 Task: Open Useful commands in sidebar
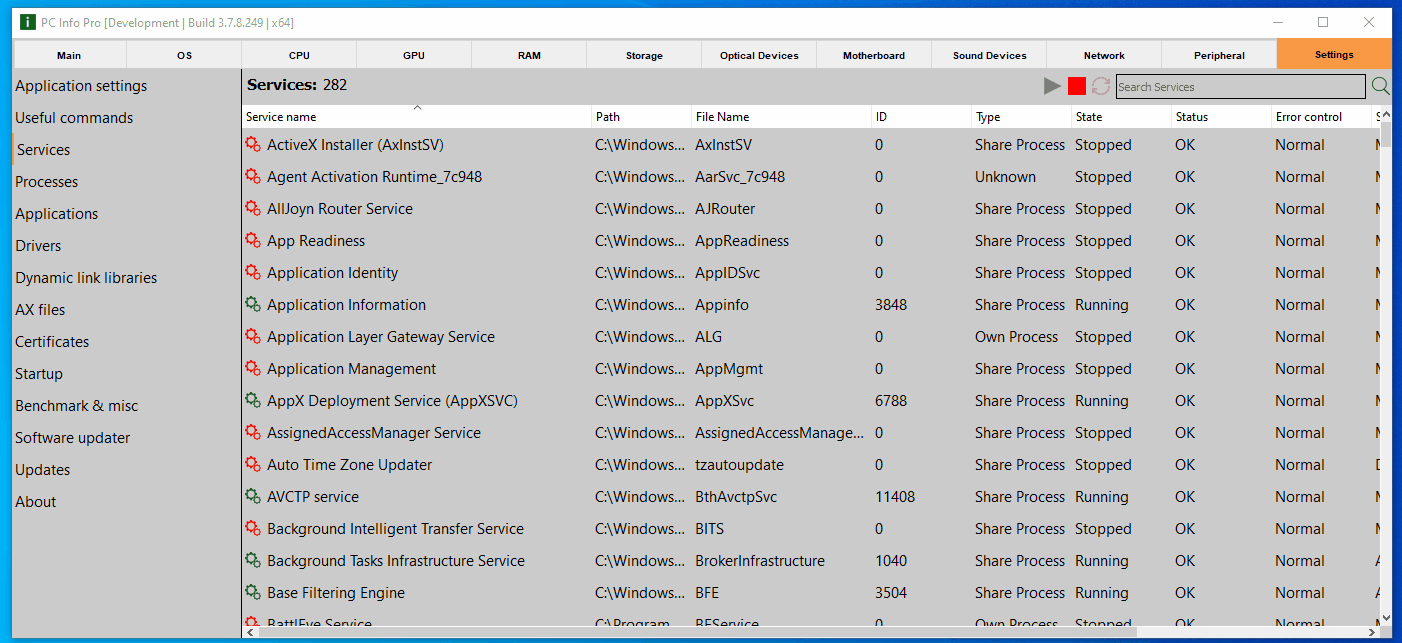pyautogui.click(x=74, y=118)
